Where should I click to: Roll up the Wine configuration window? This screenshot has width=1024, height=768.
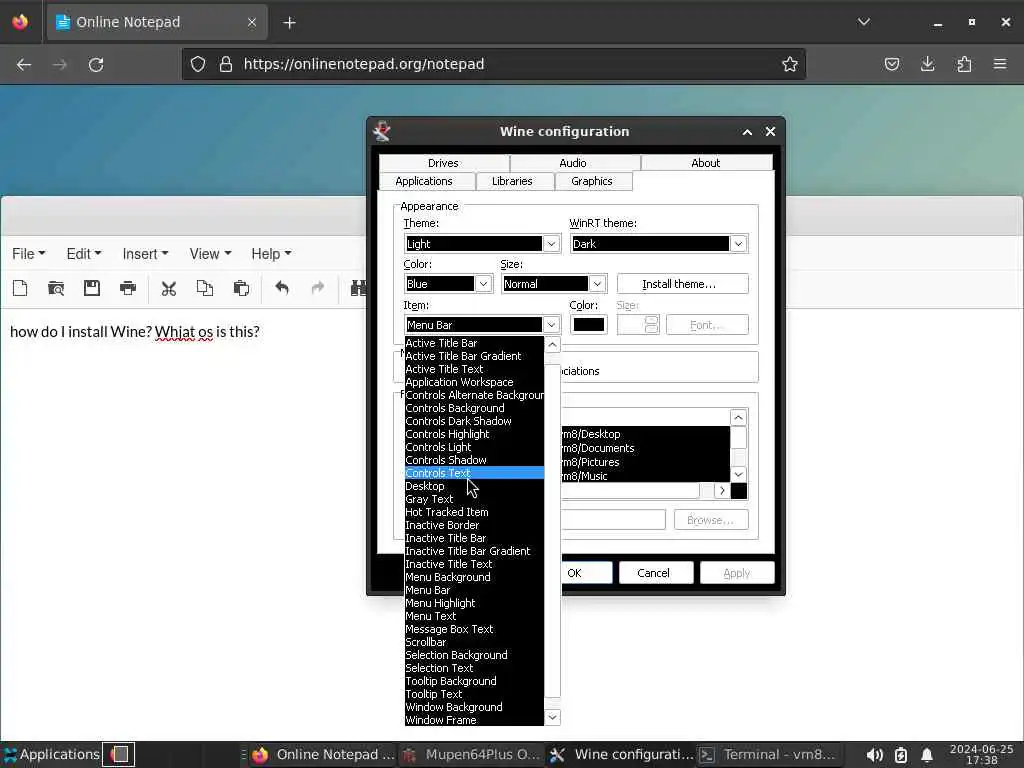pyautogui.click(x=747, y=132)
